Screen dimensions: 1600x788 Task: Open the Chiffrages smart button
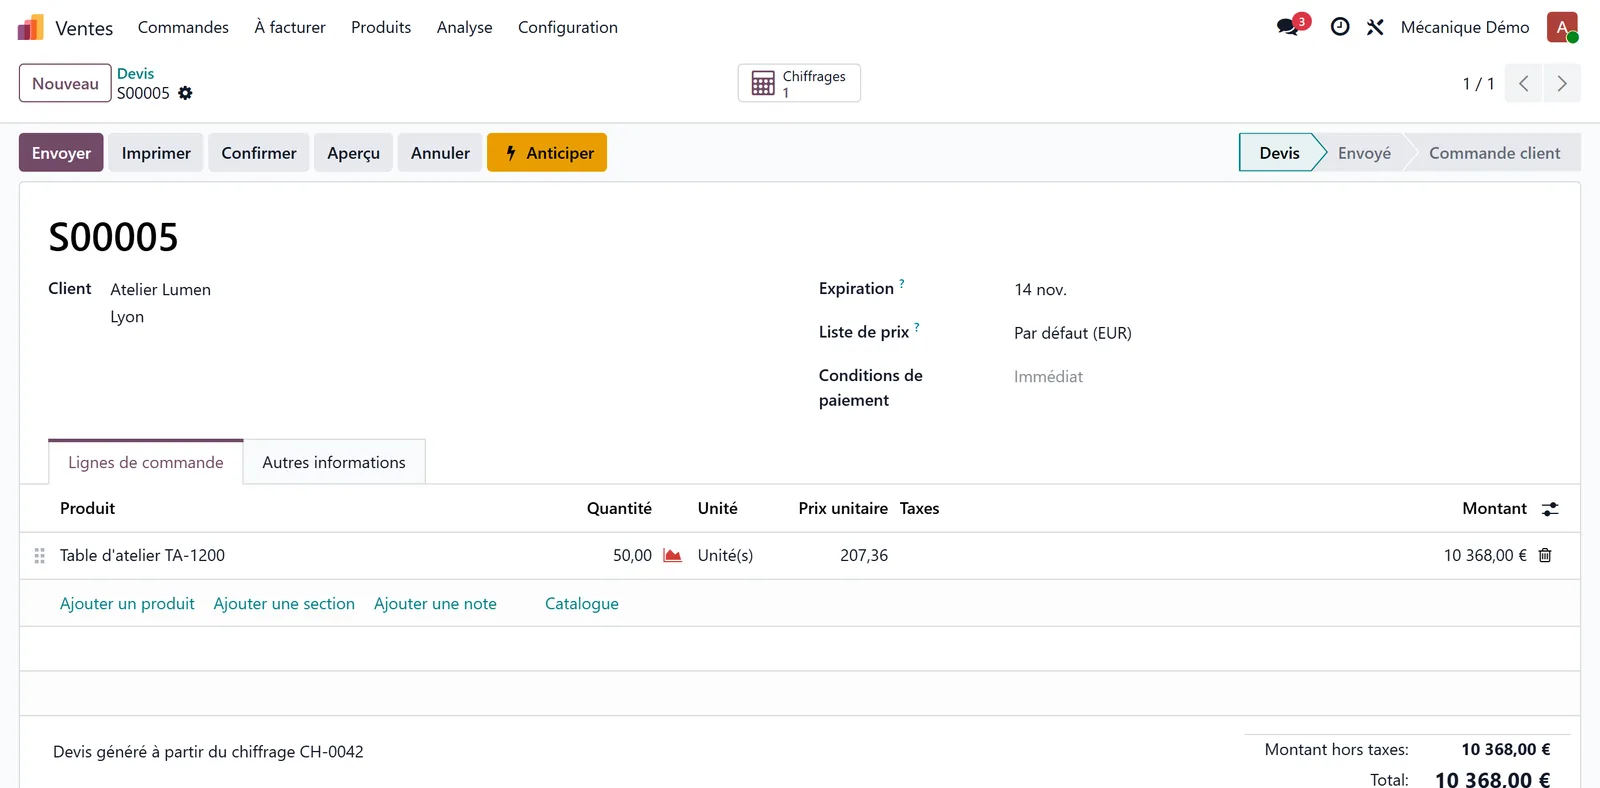click(x=799, y=83)
